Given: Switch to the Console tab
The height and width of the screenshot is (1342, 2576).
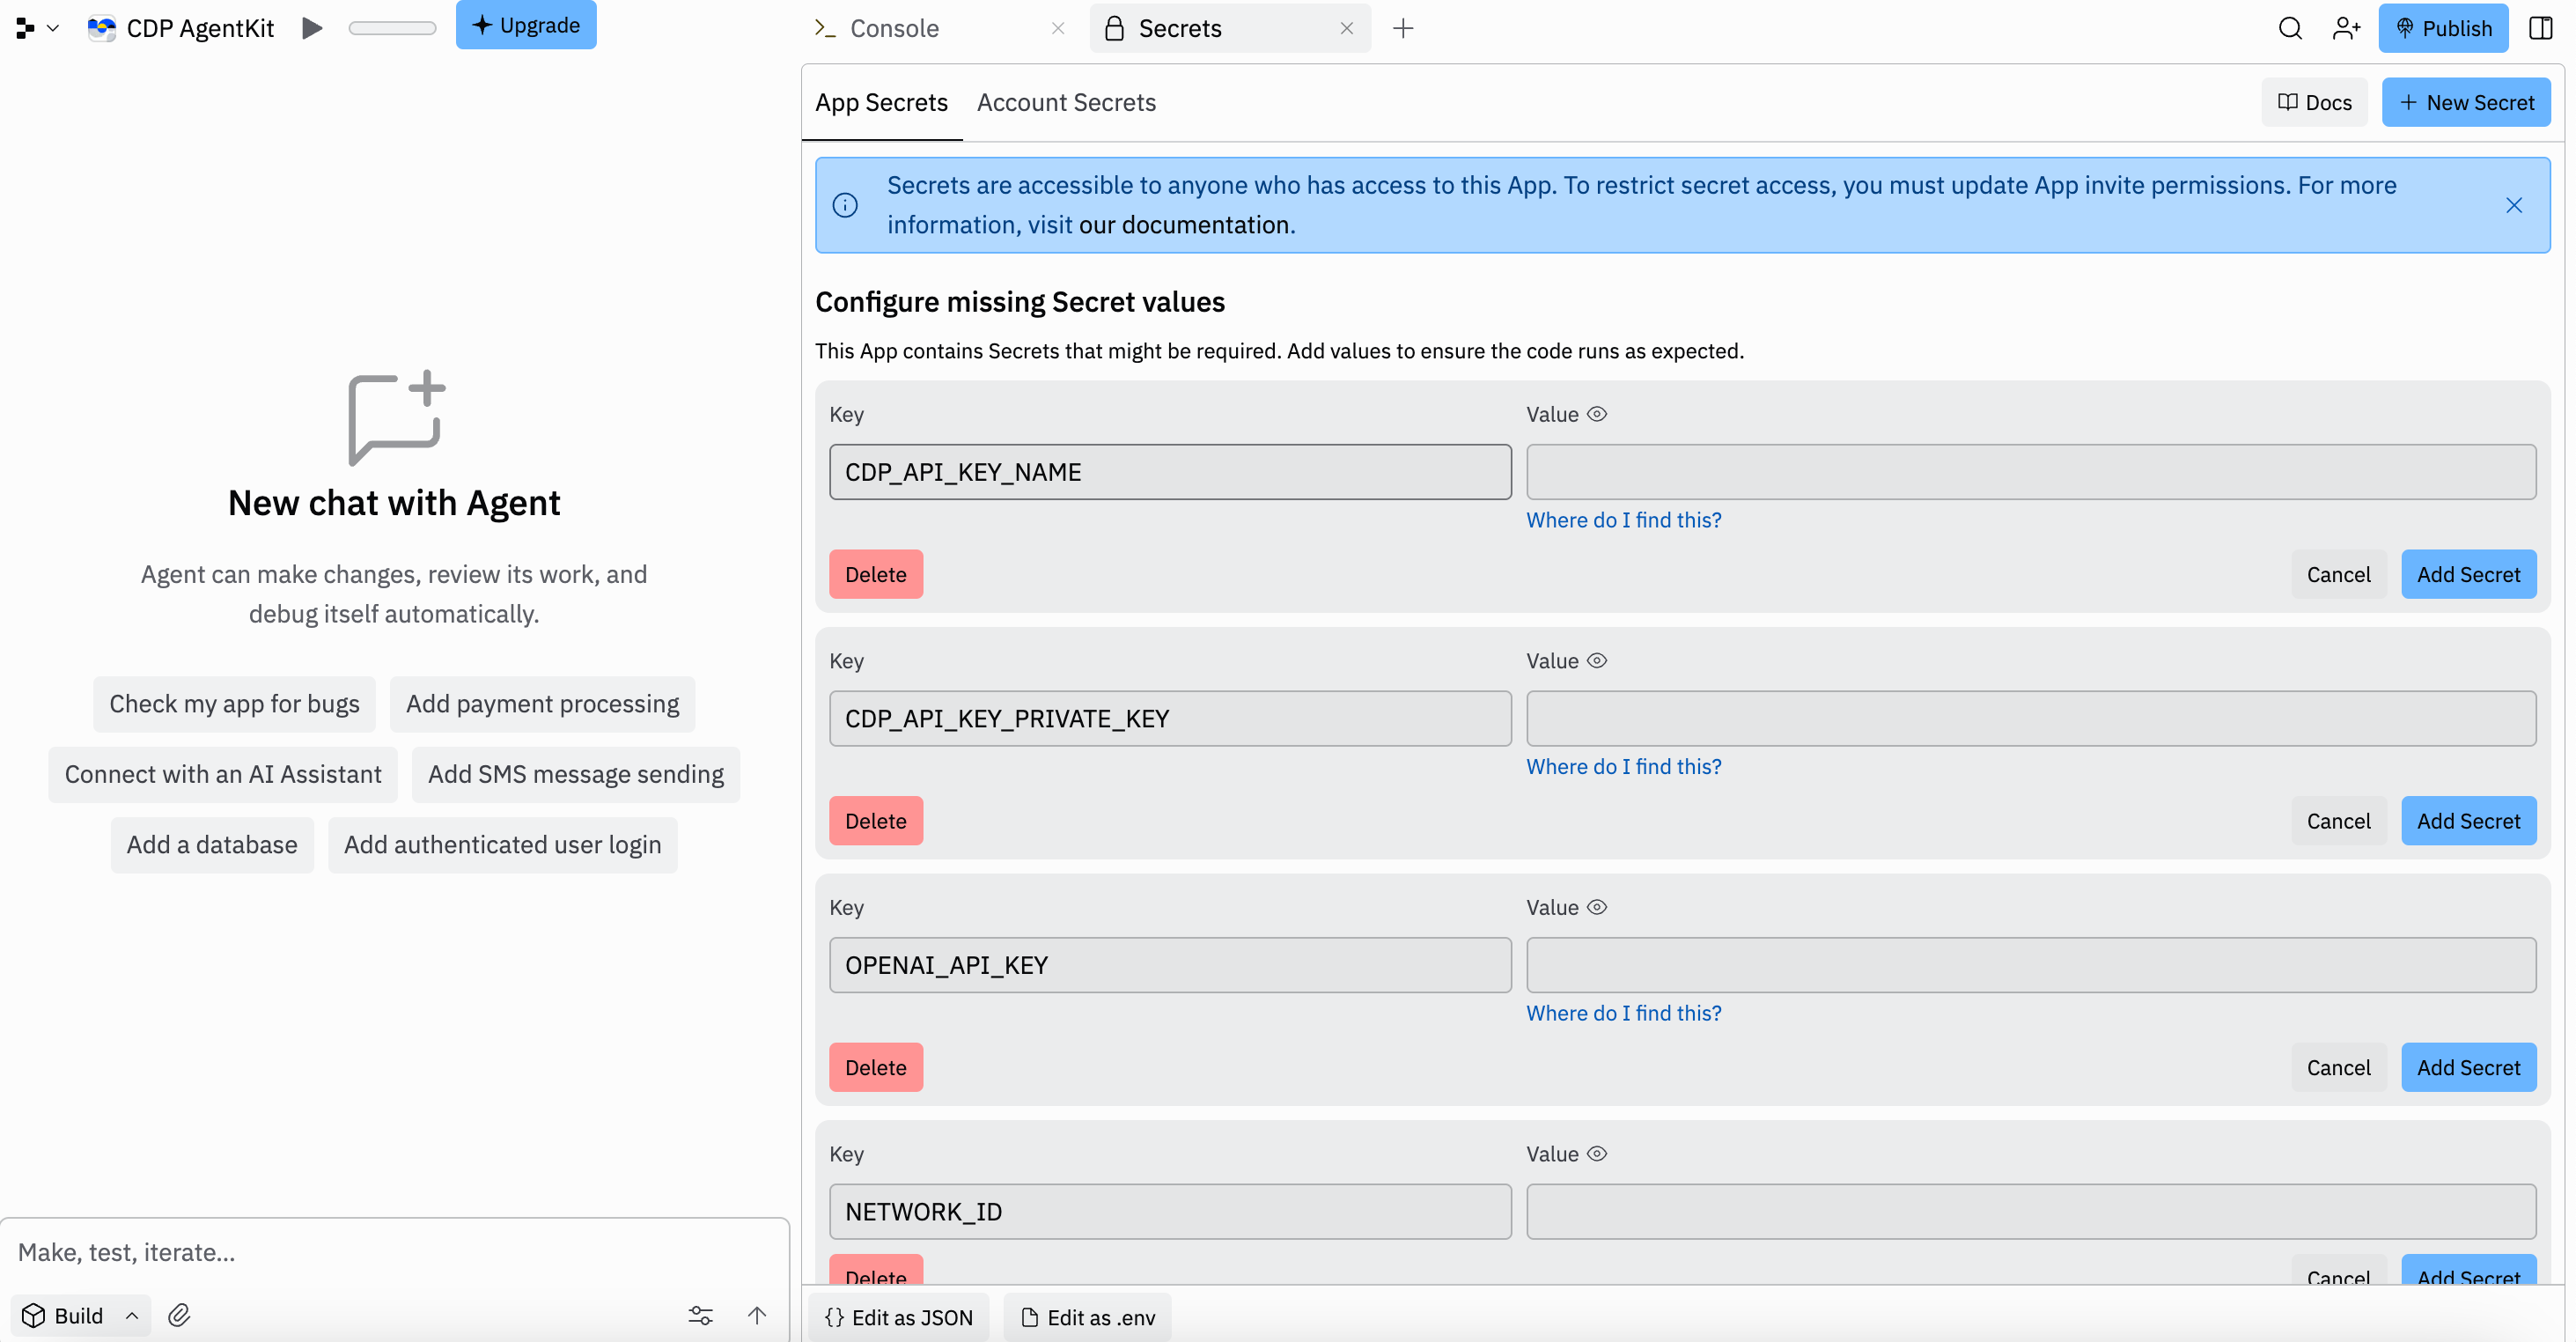Looking at the screenshot, I should click(x=894, y=28).
